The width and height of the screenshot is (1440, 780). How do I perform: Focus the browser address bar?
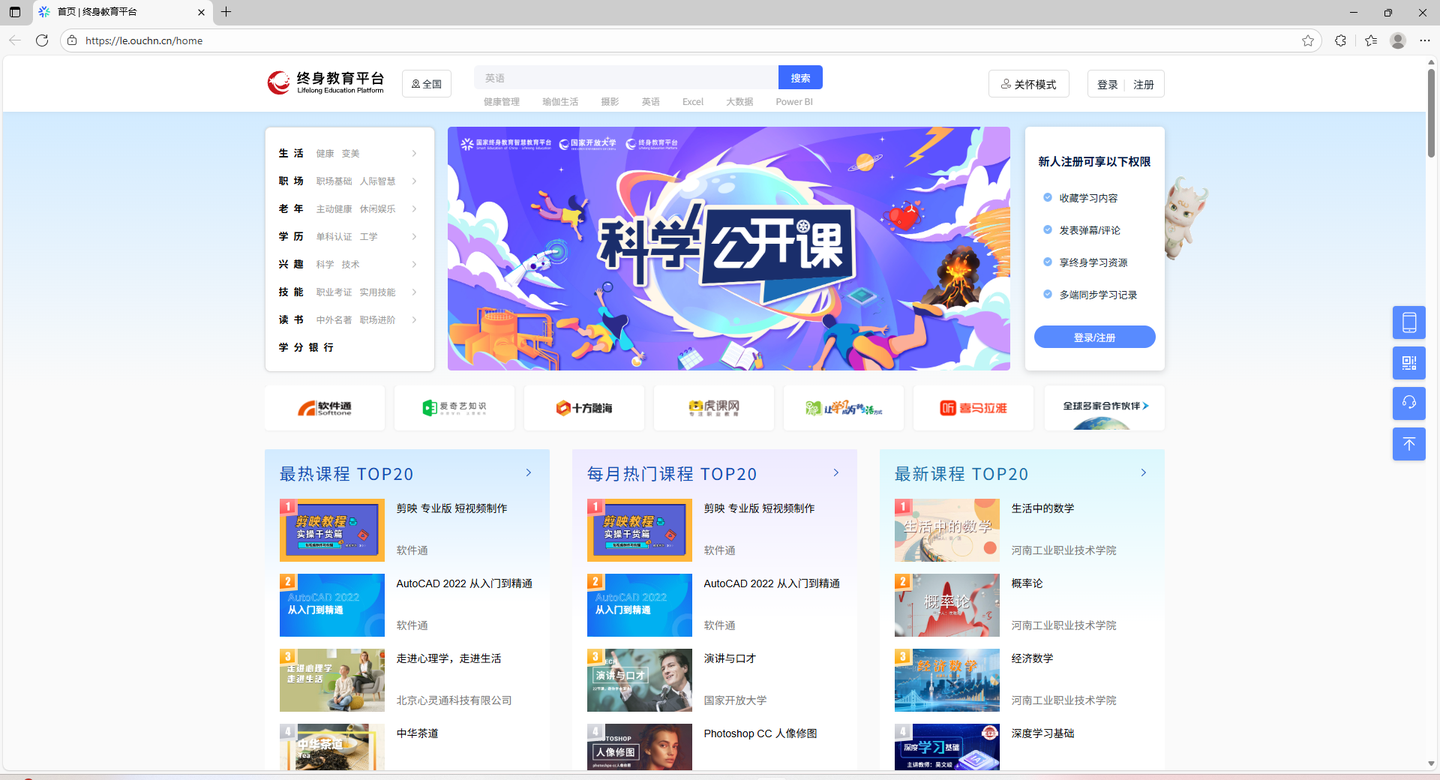point(690,41)
